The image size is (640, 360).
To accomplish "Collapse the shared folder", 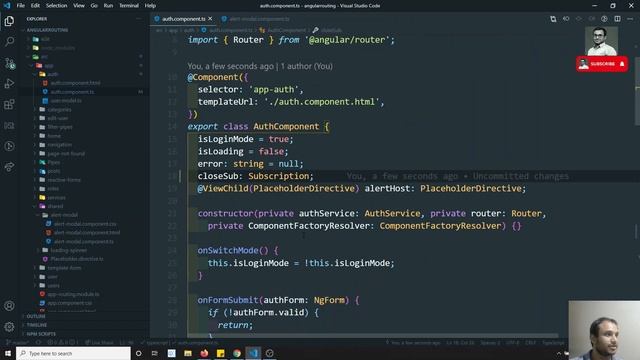I will pos(55,206).
